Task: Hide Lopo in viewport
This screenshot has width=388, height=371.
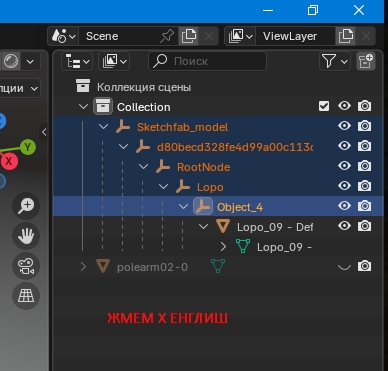Action: click(344, 186)
